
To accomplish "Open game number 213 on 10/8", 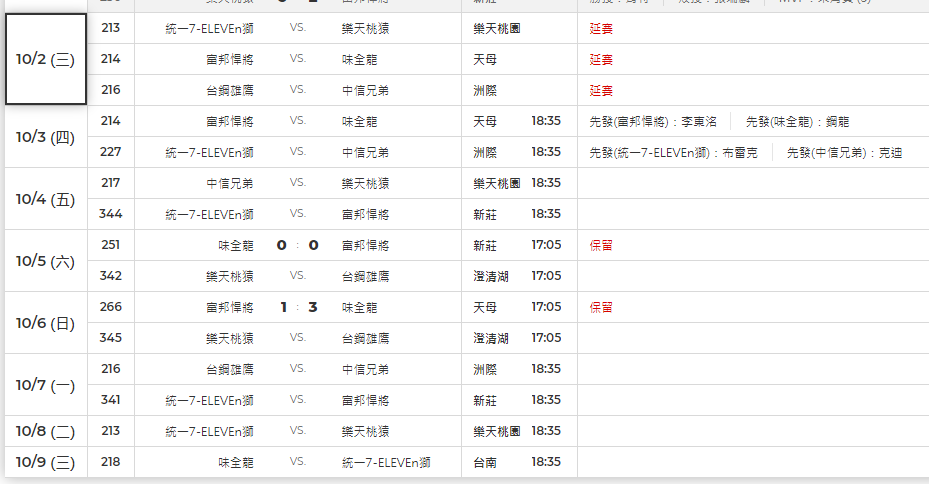I will click(111, 431).
